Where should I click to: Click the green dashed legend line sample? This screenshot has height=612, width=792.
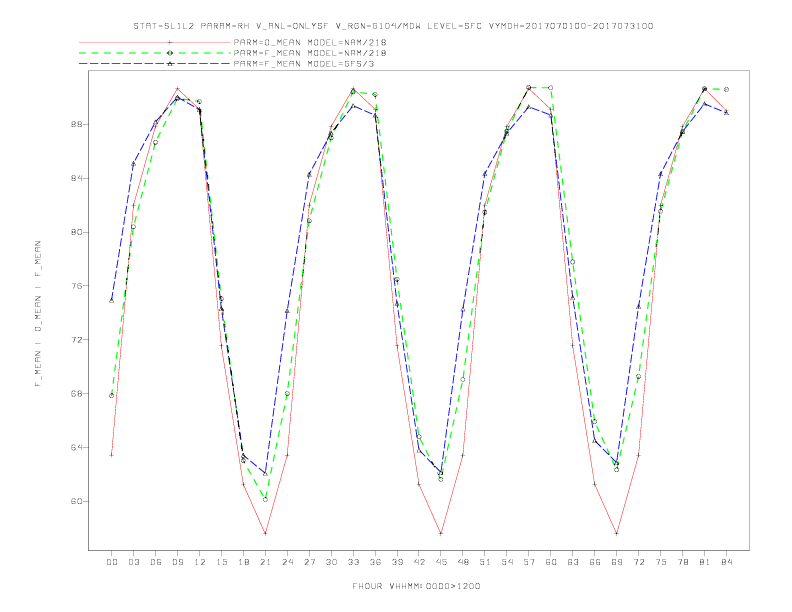[x=155, y=53]
